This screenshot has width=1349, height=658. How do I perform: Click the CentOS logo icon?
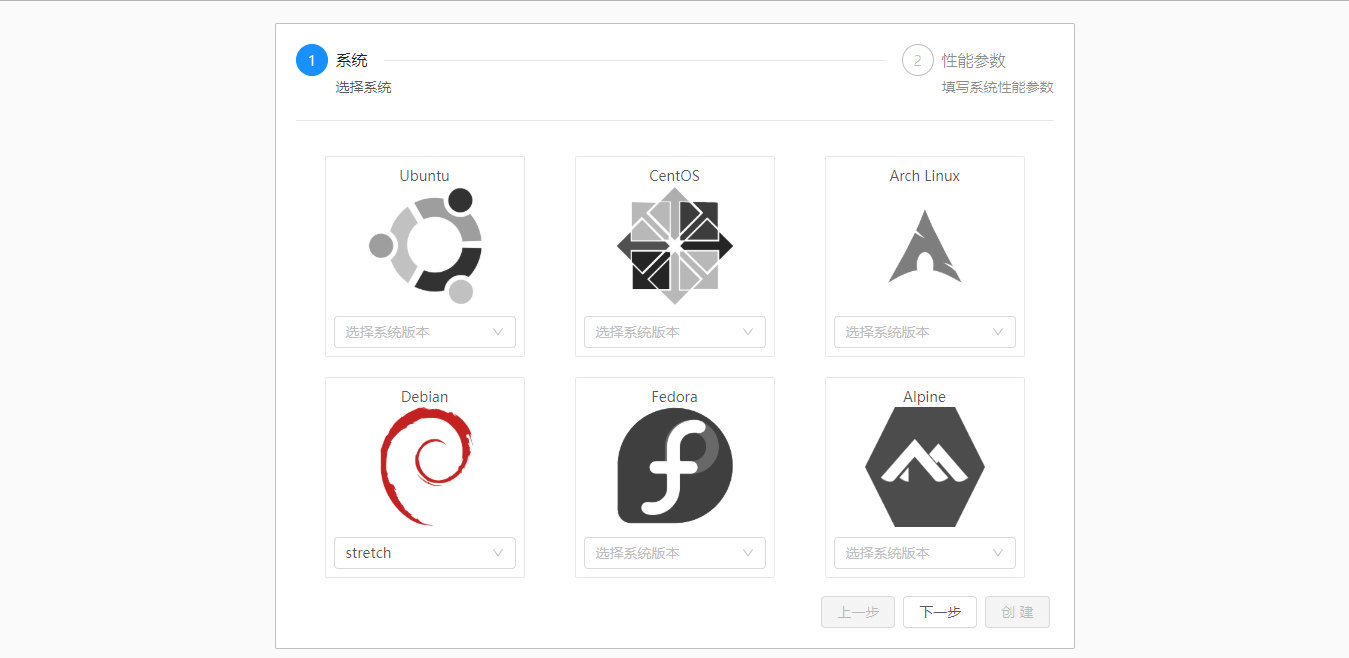pos(675,246)
